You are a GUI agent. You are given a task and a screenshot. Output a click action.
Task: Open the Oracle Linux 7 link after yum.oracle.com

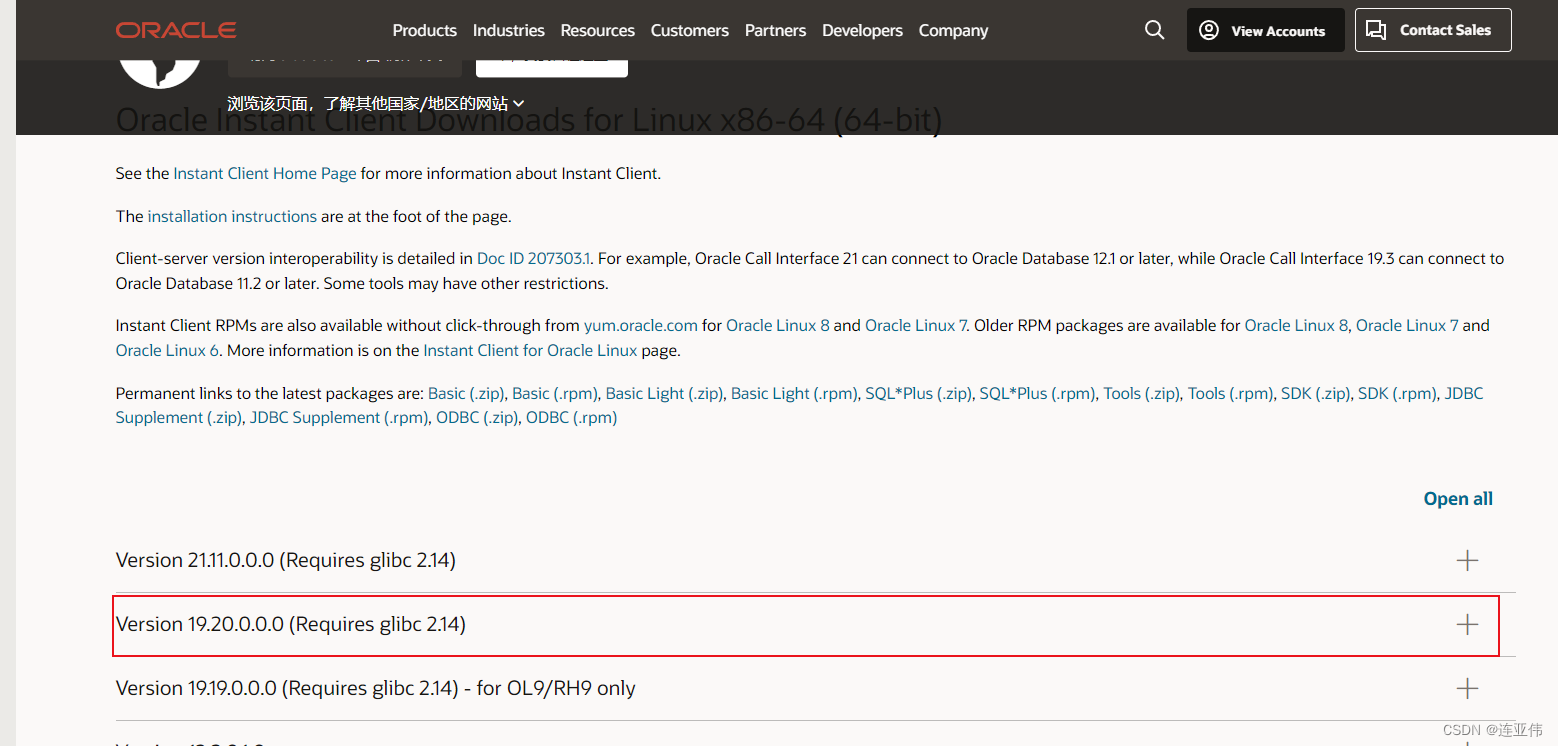click(x=915, y=325)
